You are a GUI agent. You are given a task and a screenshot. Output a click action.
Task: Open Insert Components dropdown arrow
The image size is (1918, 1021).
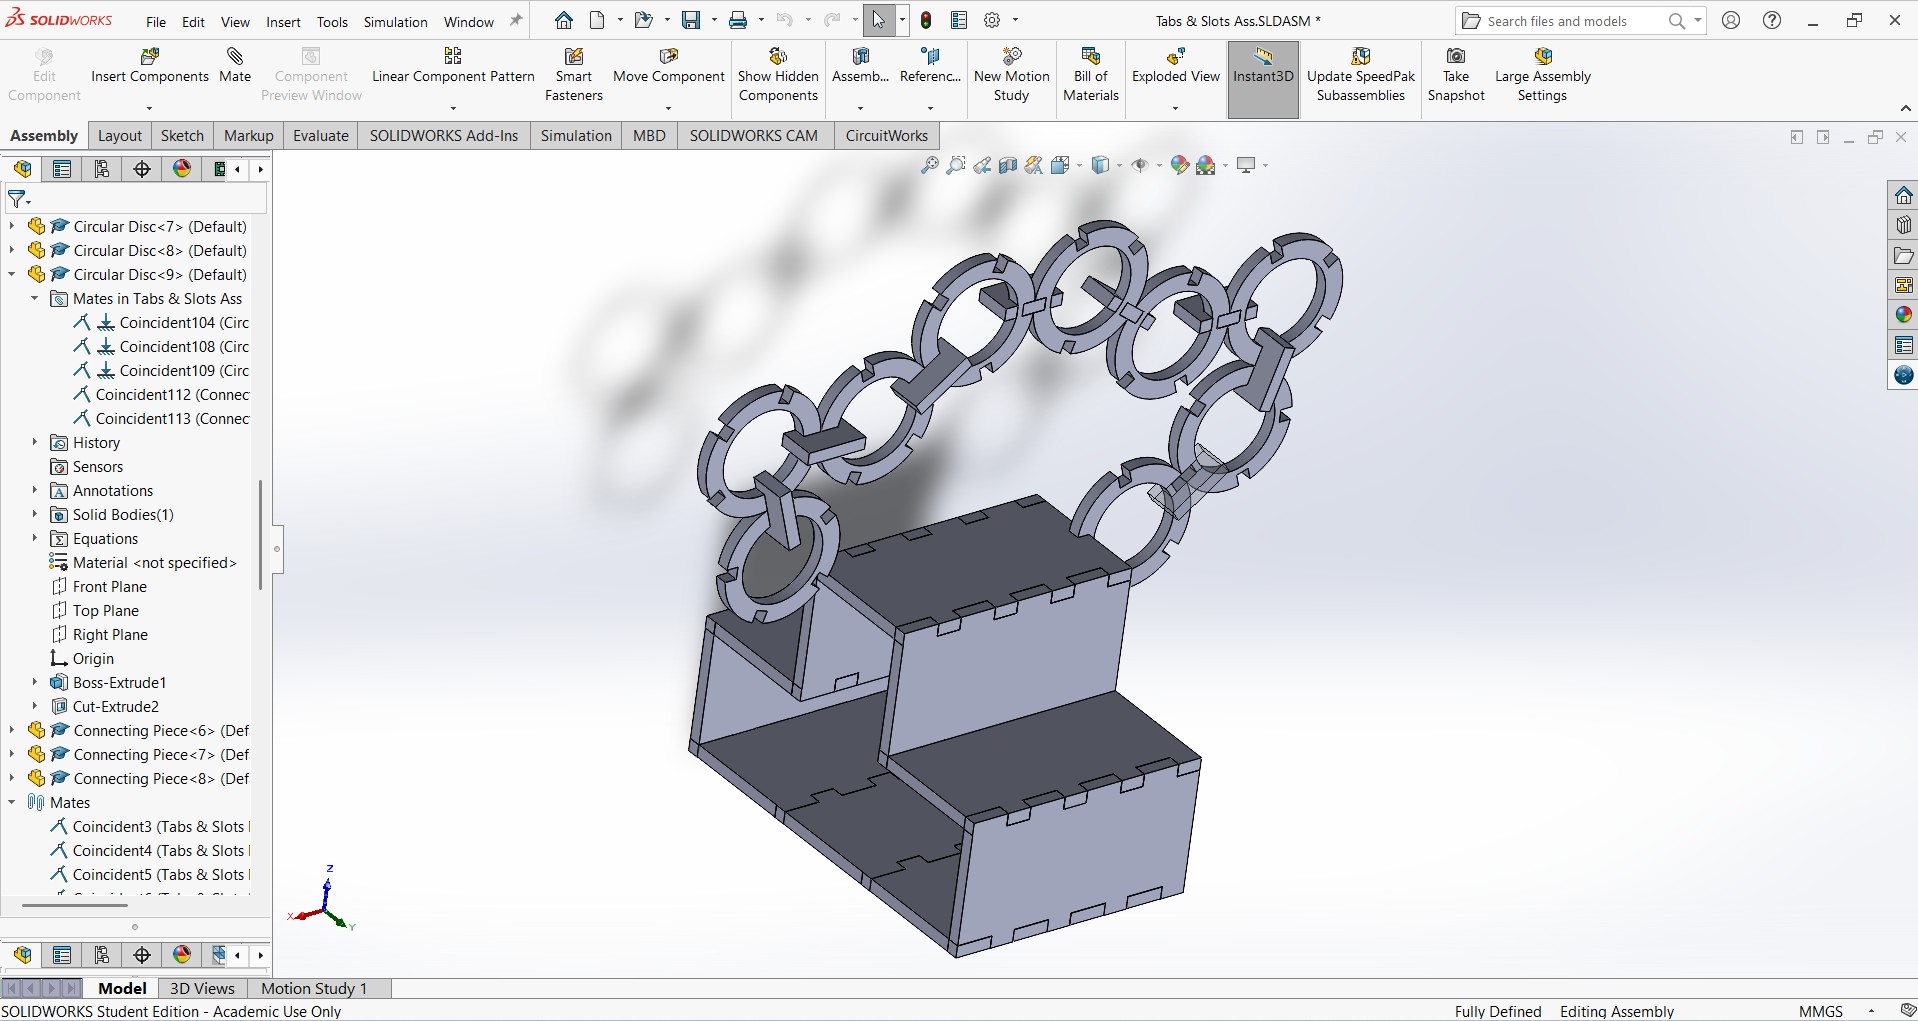click(150, 108)
